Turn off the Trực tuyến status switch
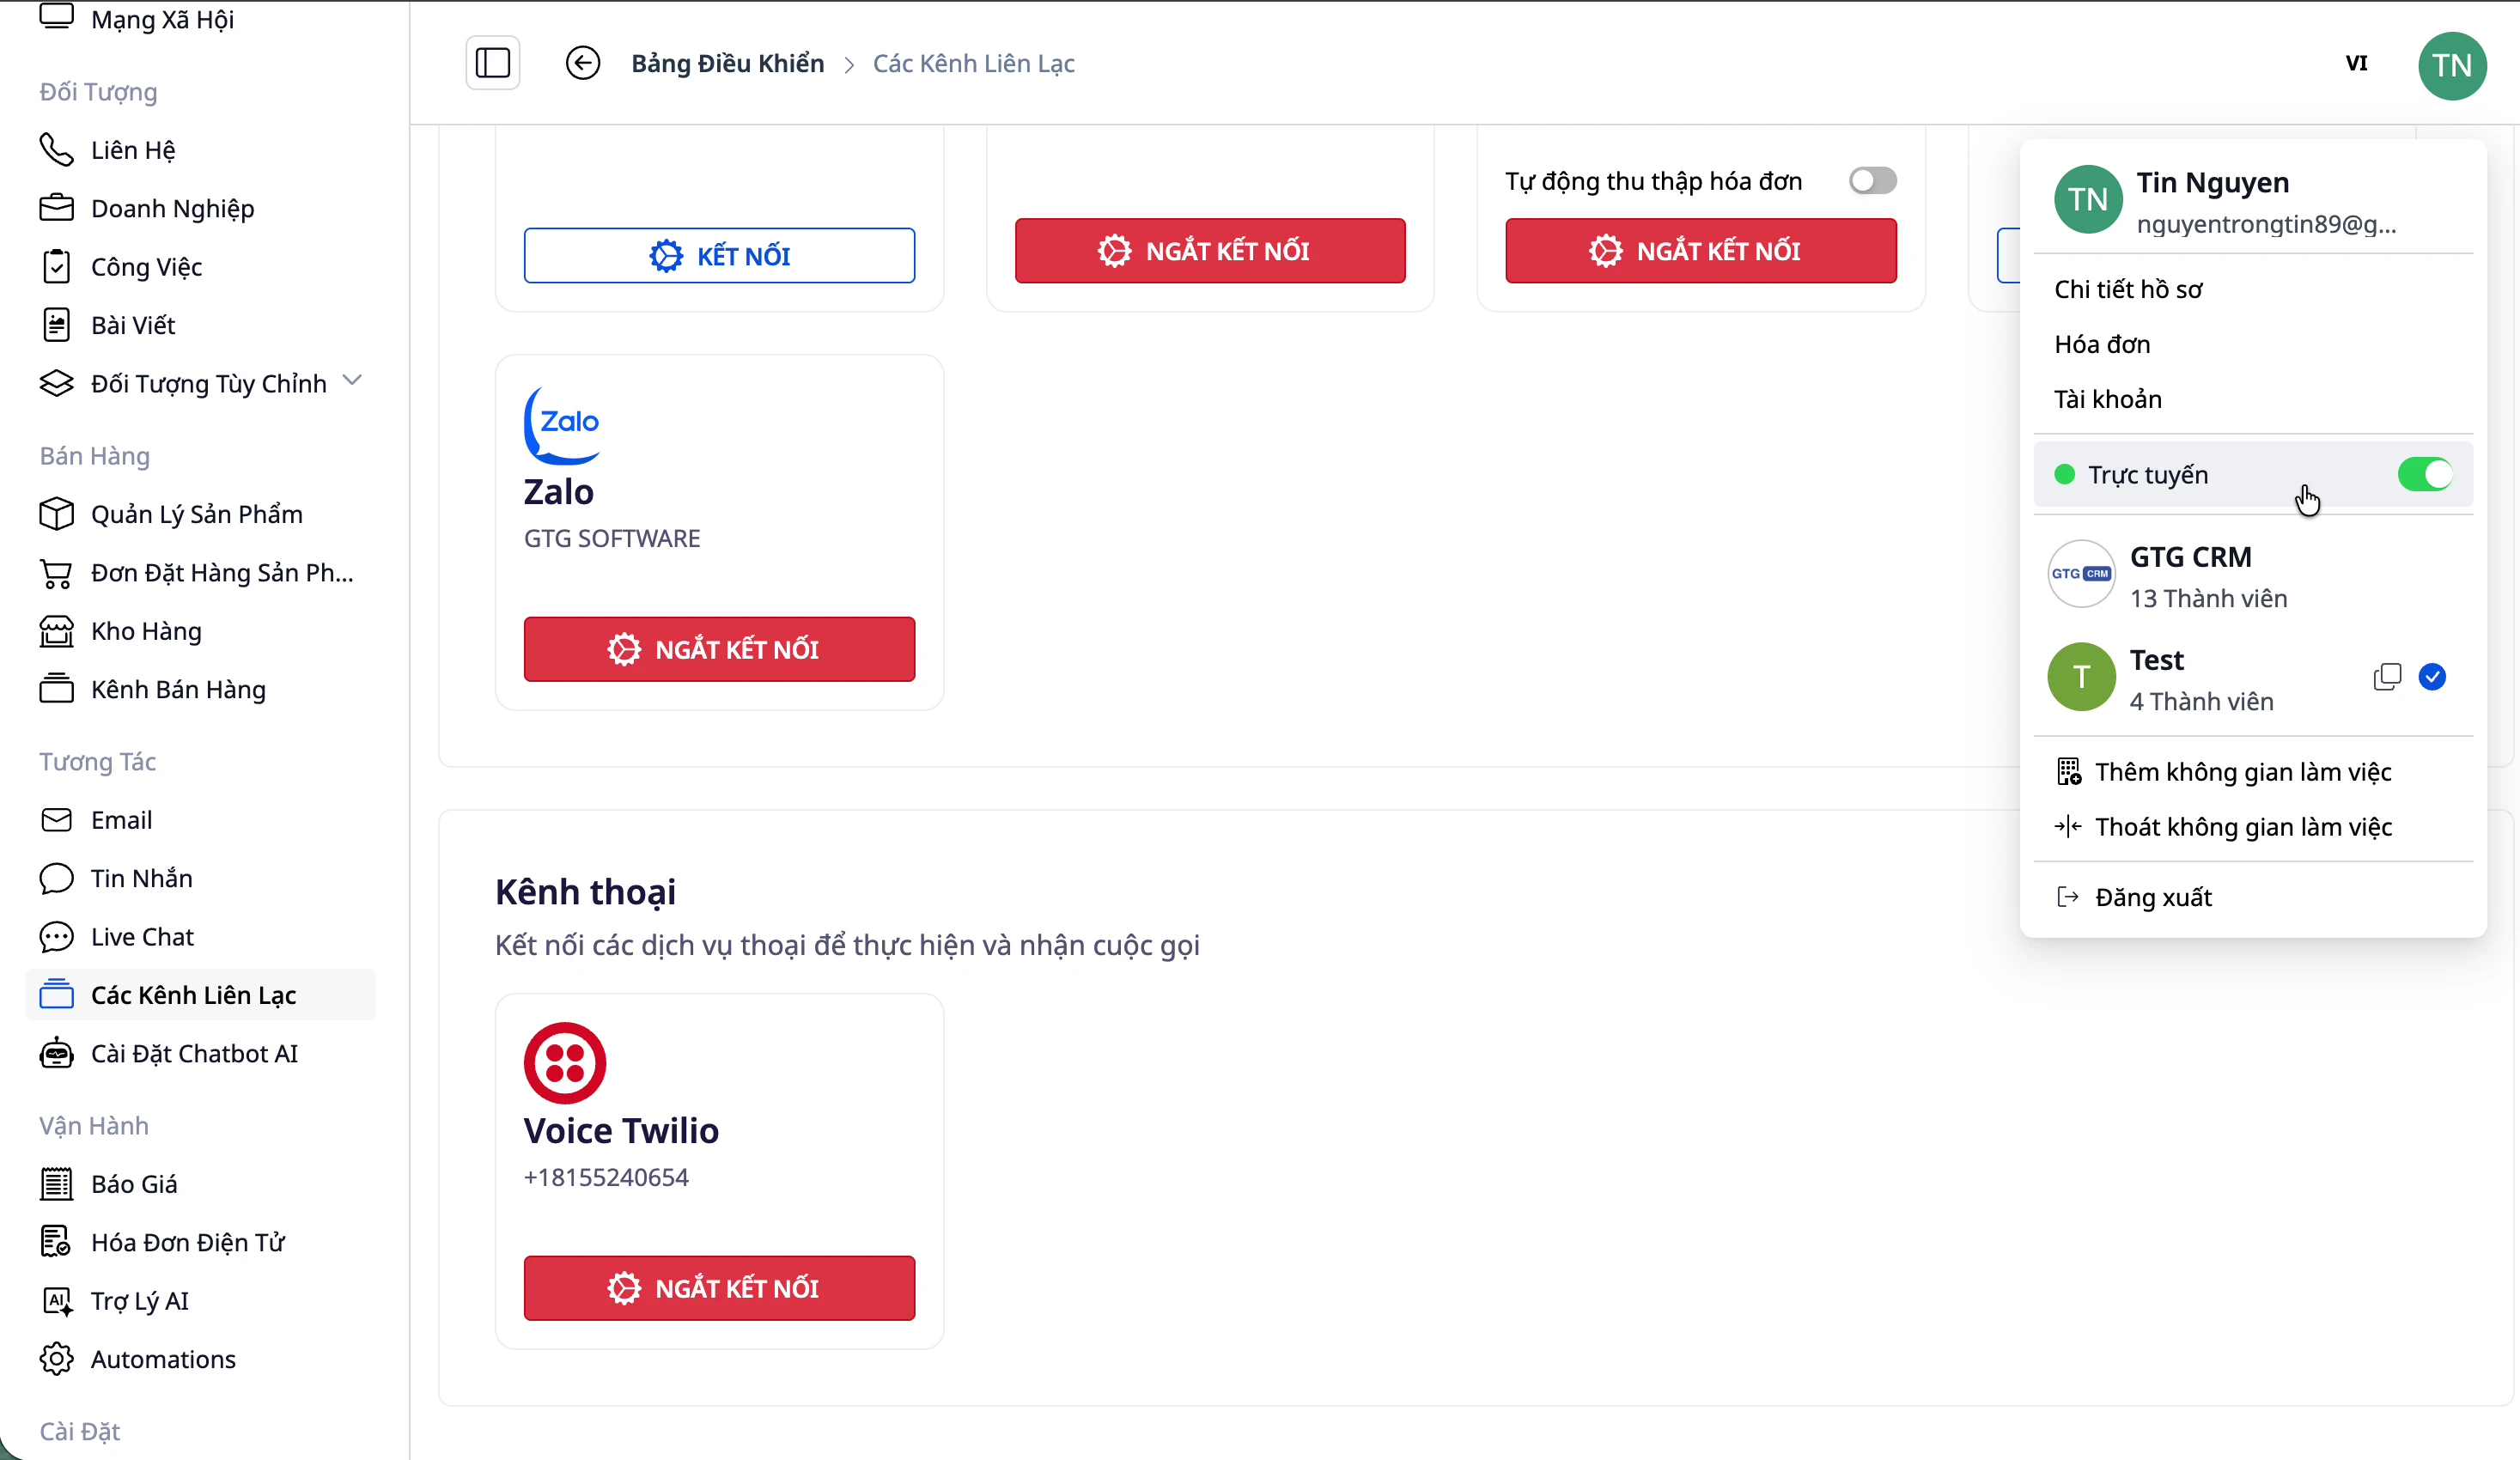 click(x=2424, y=474)
